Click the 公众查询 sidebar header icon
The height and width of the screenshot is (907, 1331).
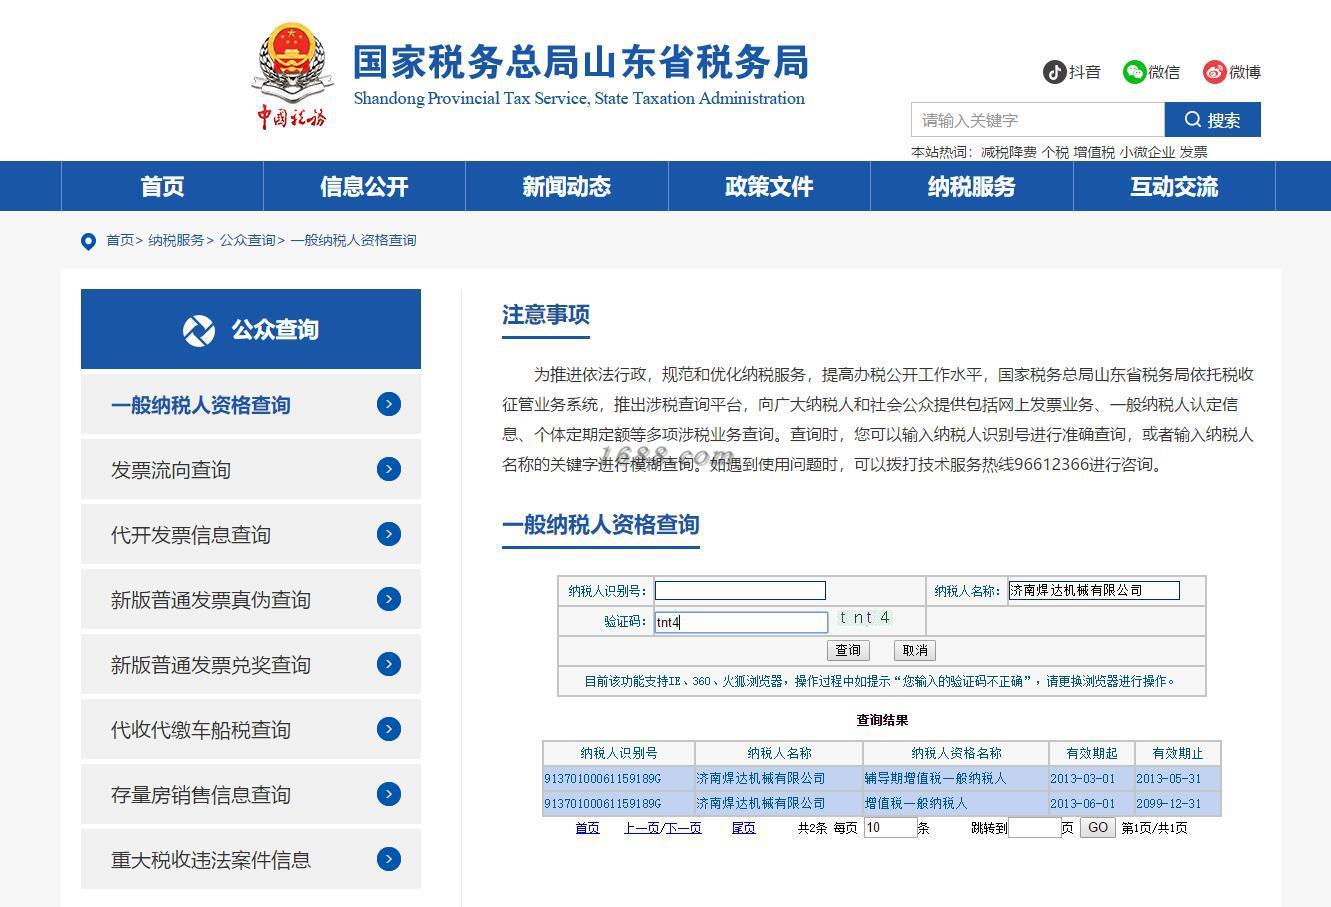click(x=198, y=330)
